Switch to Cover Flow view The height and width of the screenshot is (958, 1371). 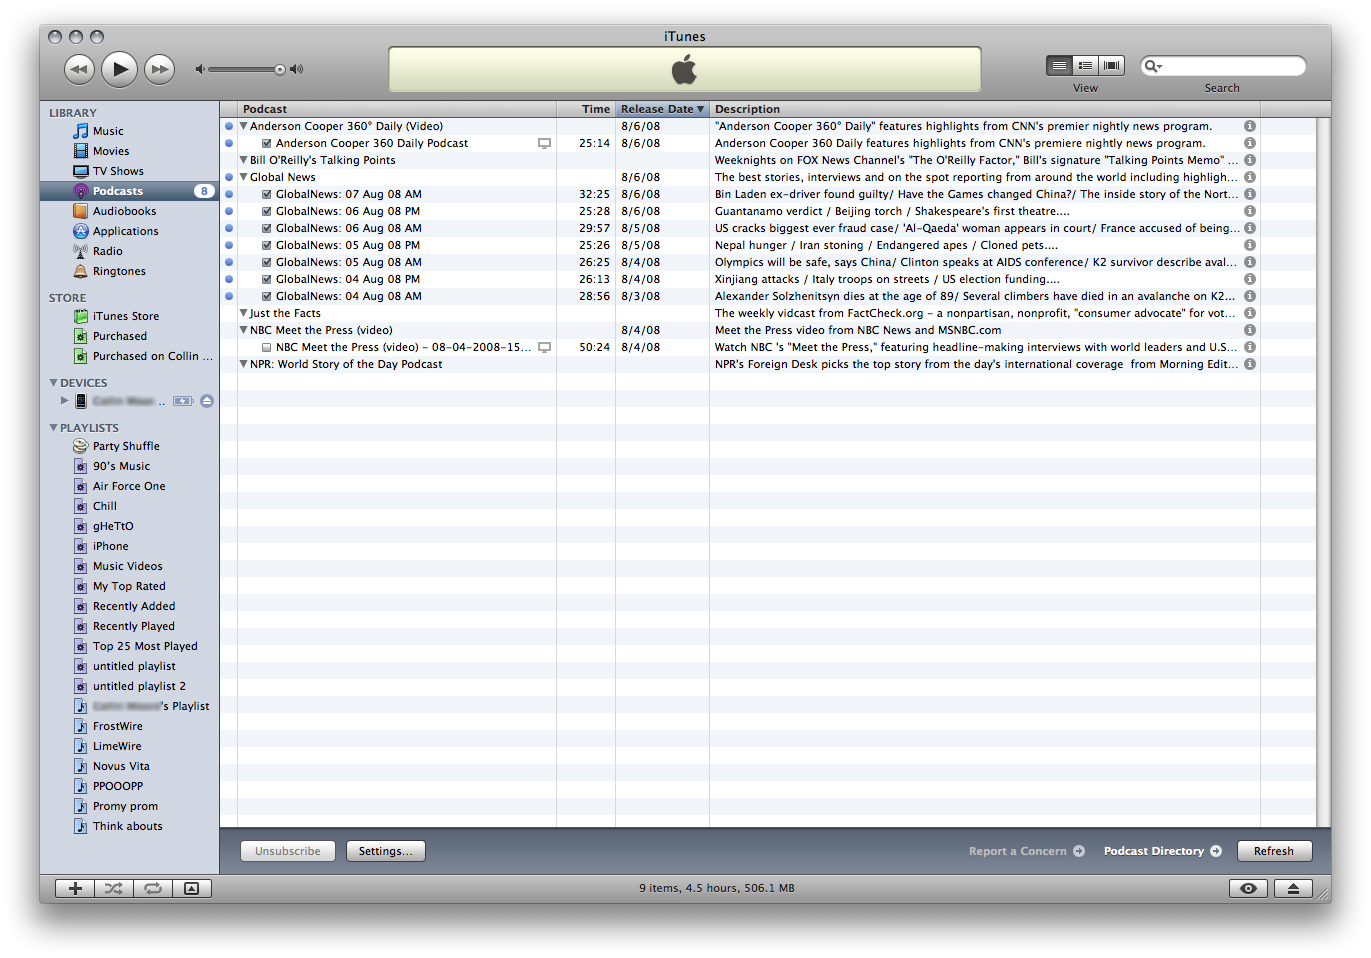(1111, 65)
